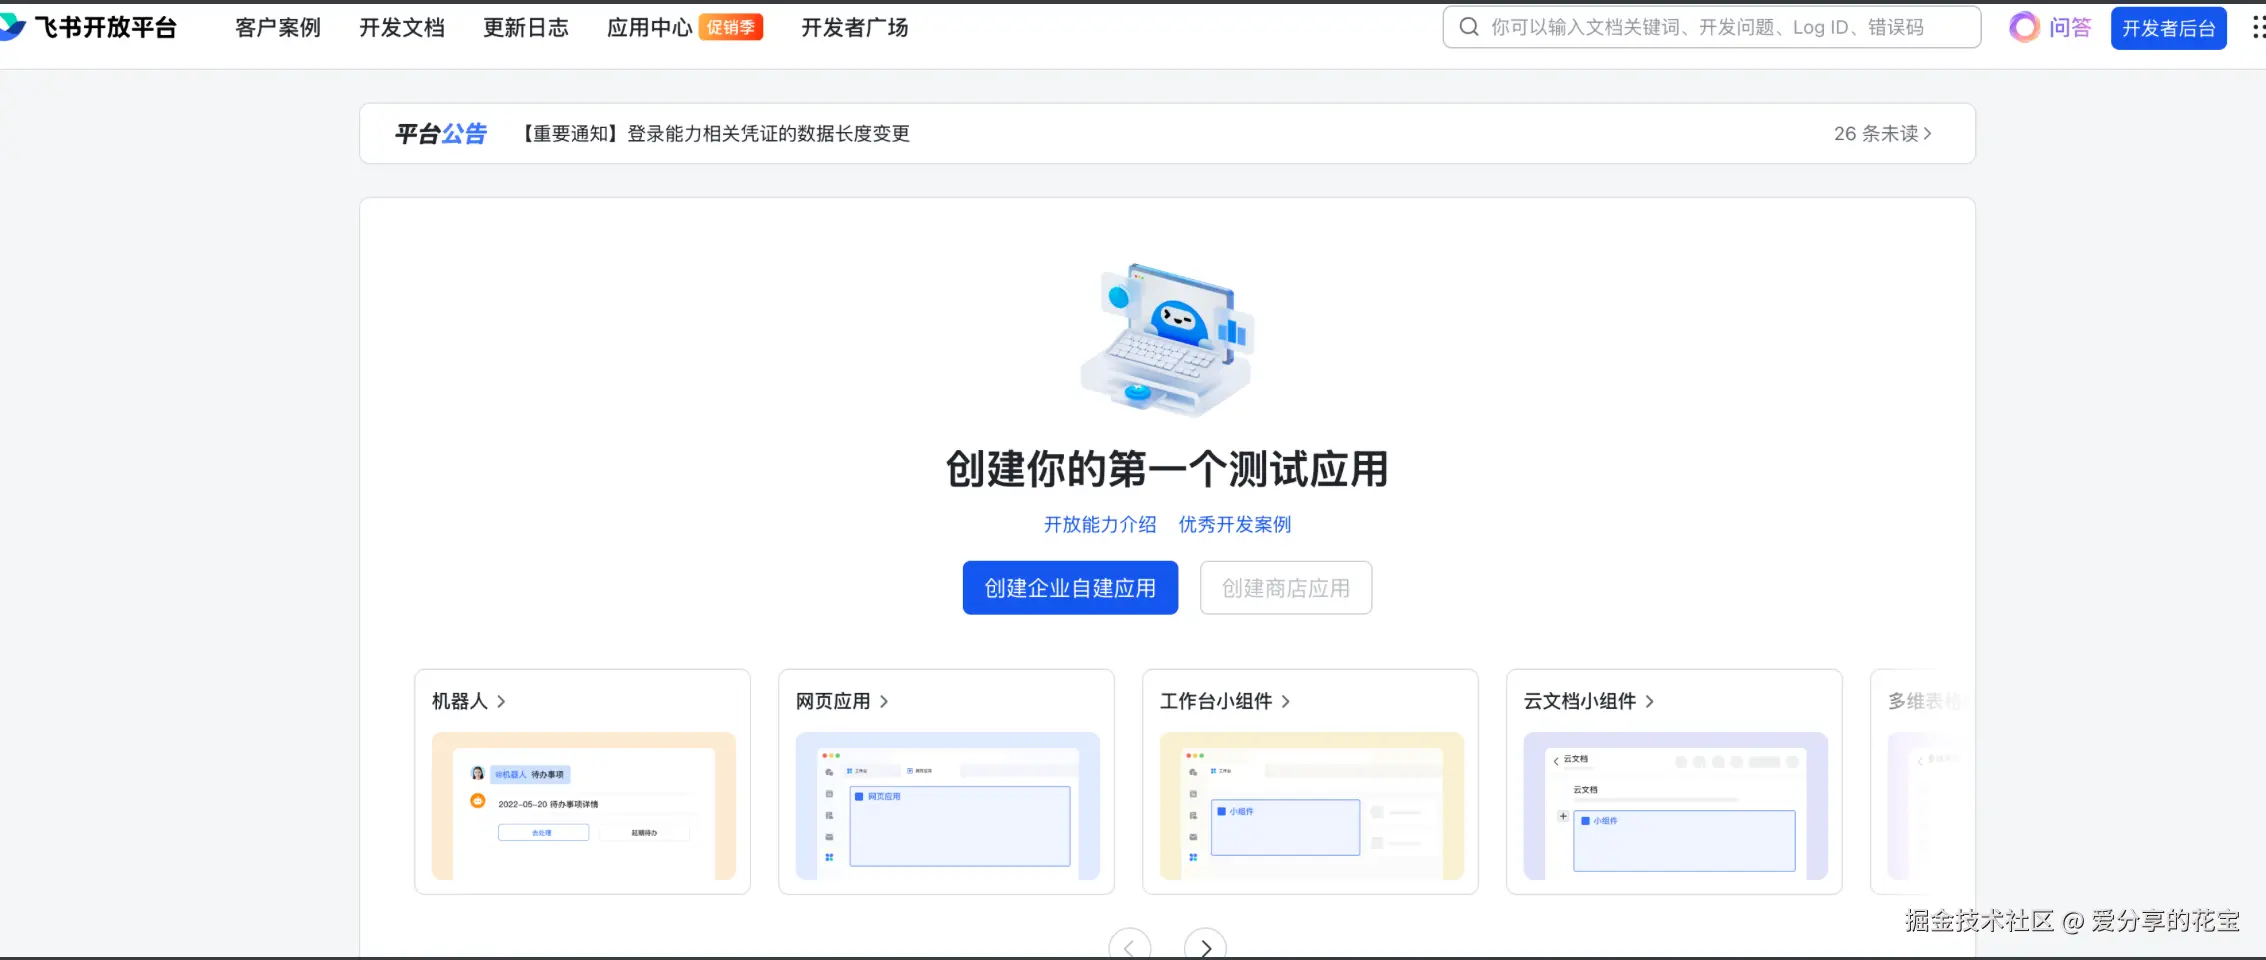Click the robot laptop illustration

coord(1167,340)
